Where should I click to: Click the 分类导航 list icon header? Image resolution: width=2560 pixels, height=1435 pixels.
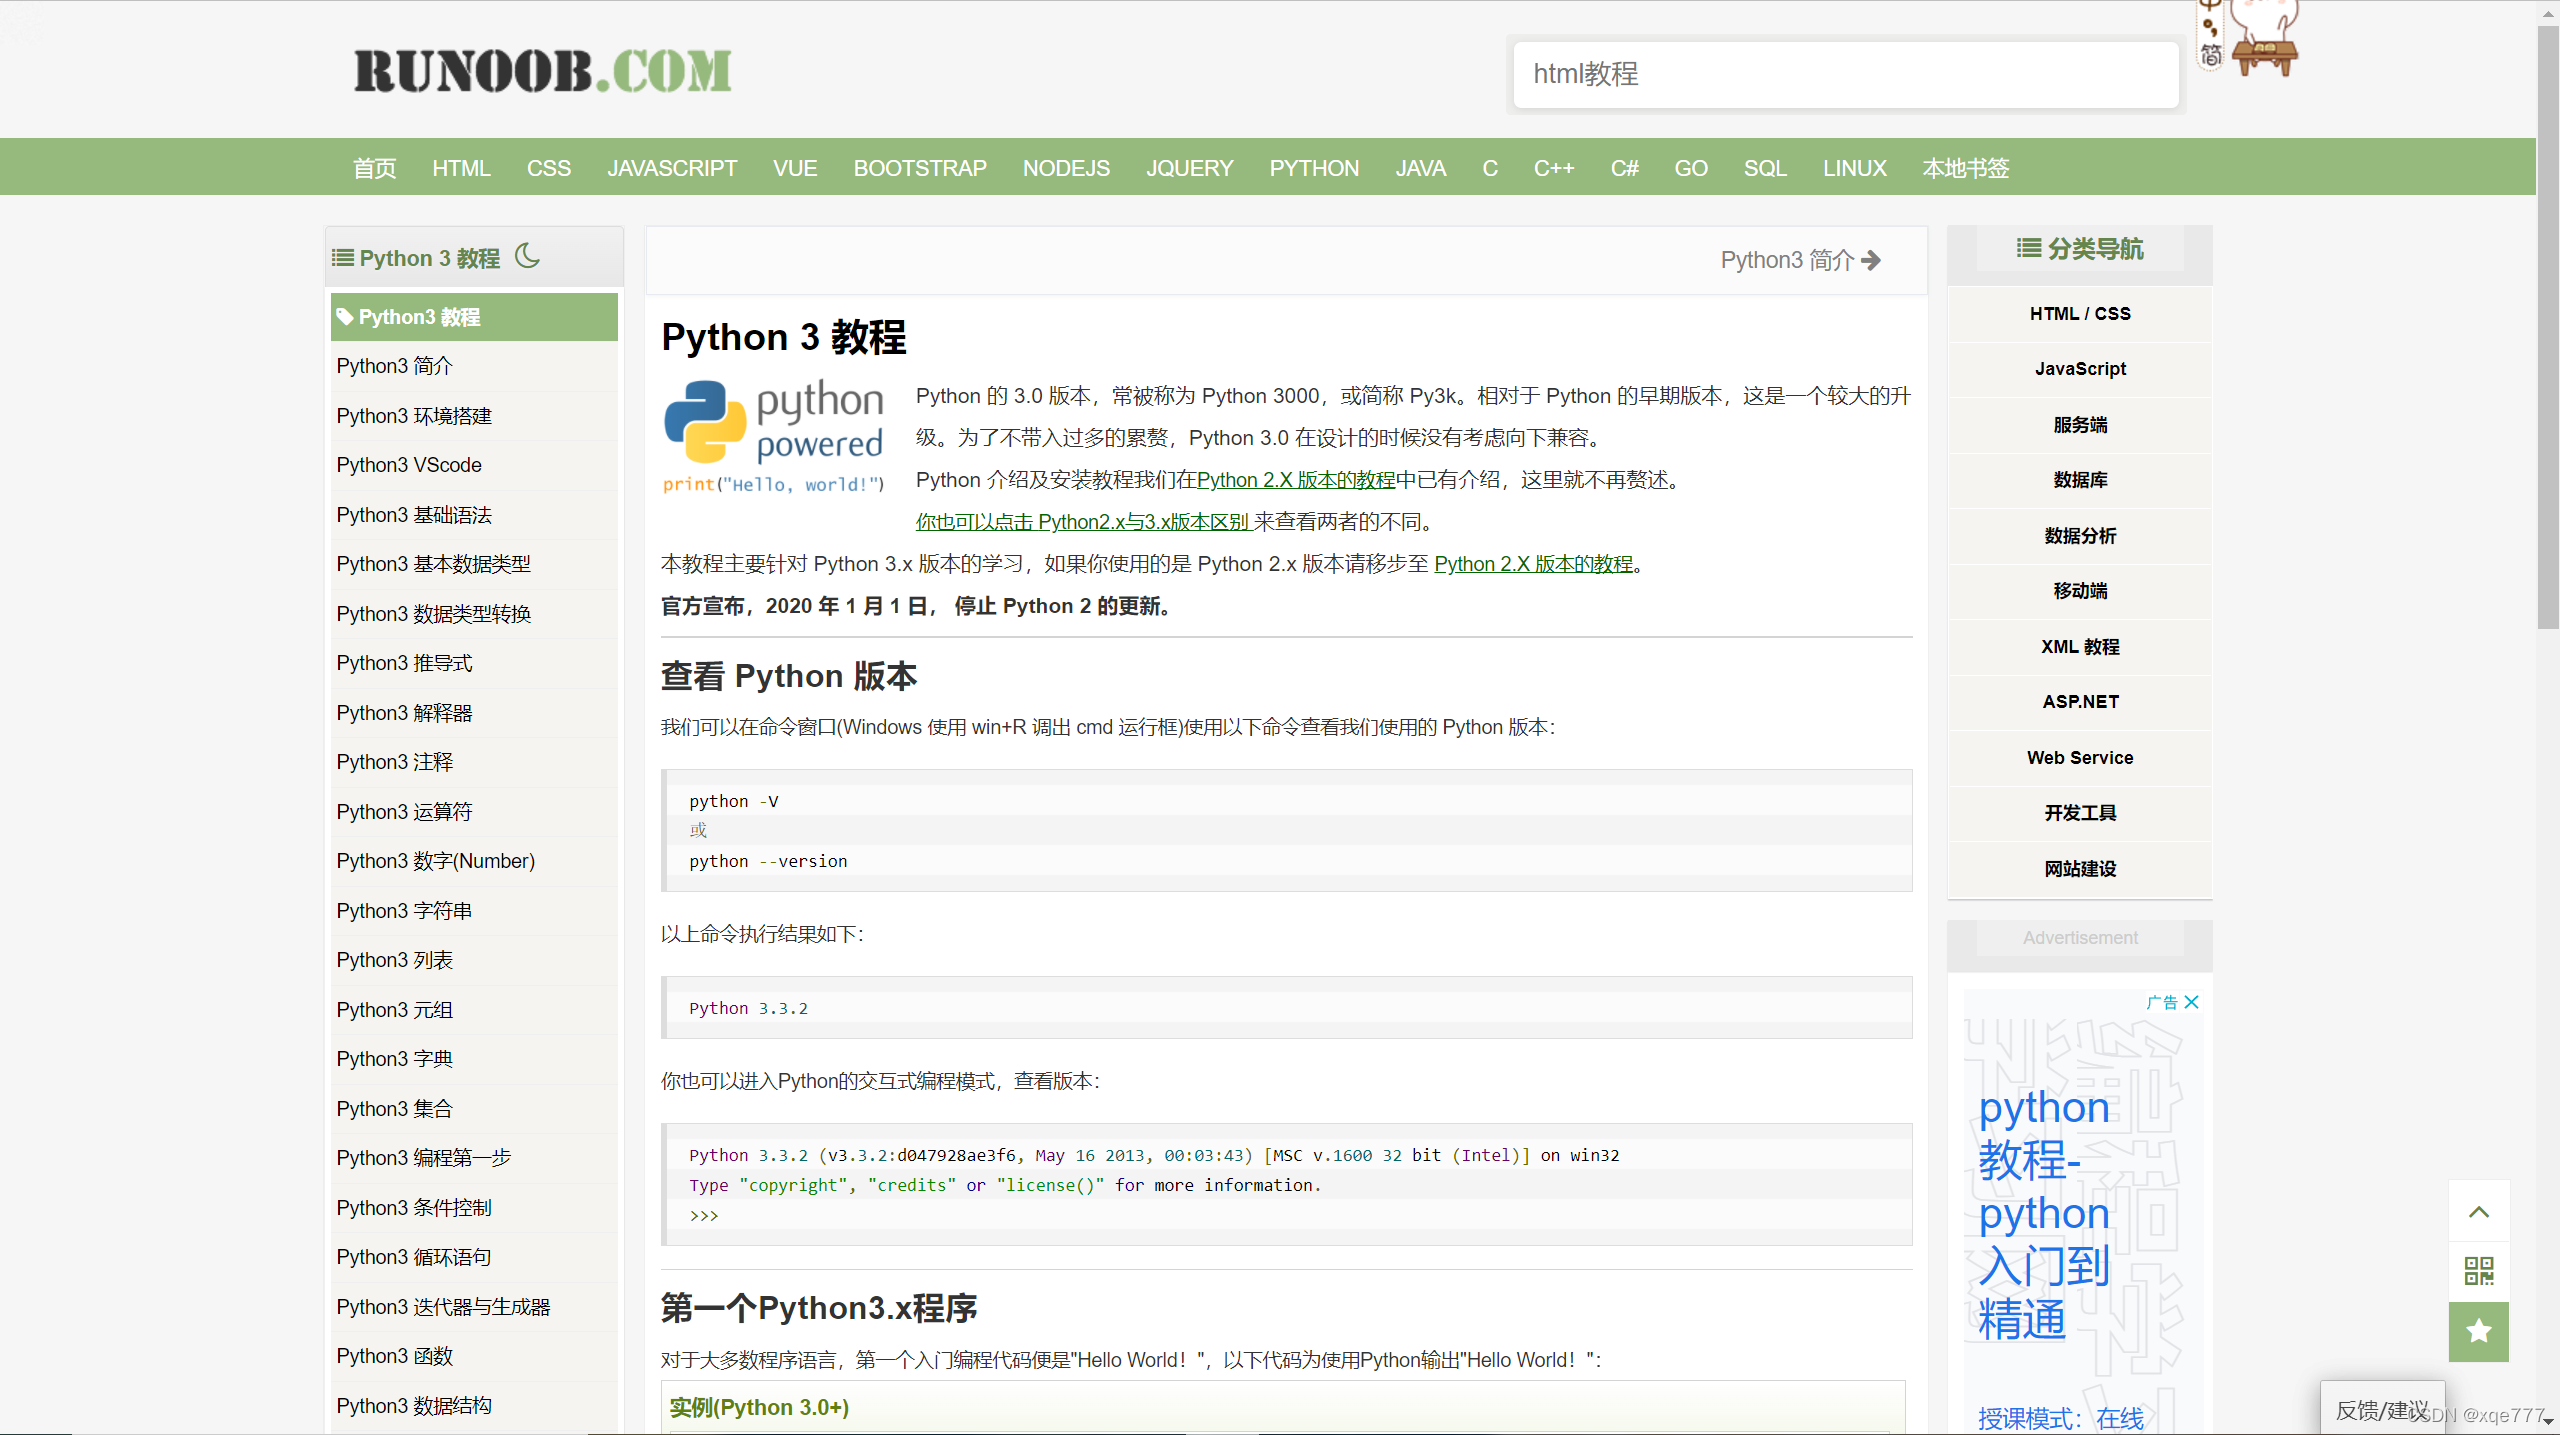[2079, 249]
